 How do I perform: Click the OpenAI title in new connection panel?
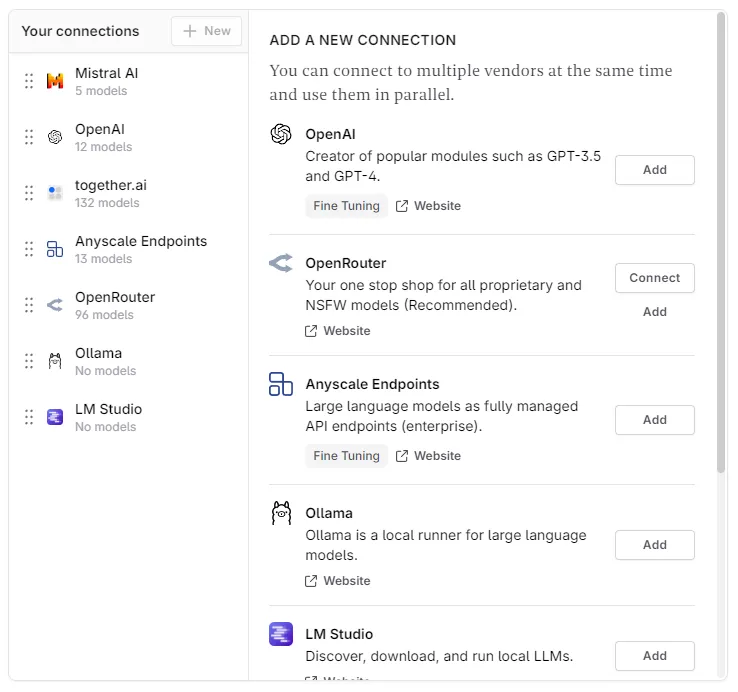330,135
